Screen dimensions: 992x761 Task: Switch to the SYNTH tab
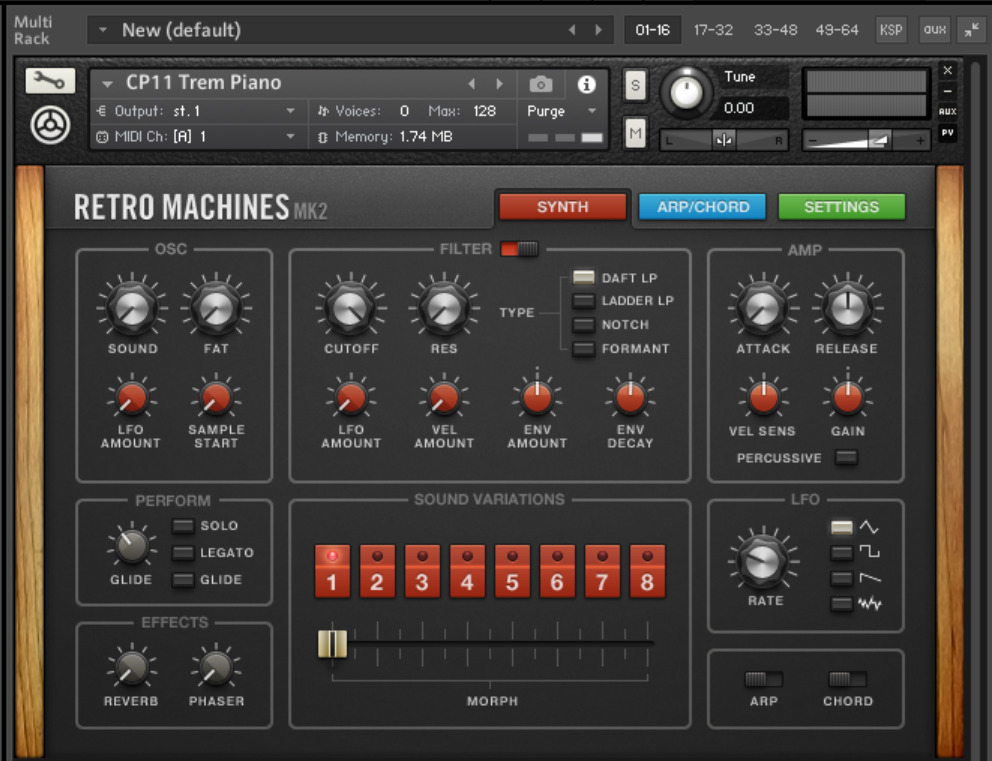[562, 207]
